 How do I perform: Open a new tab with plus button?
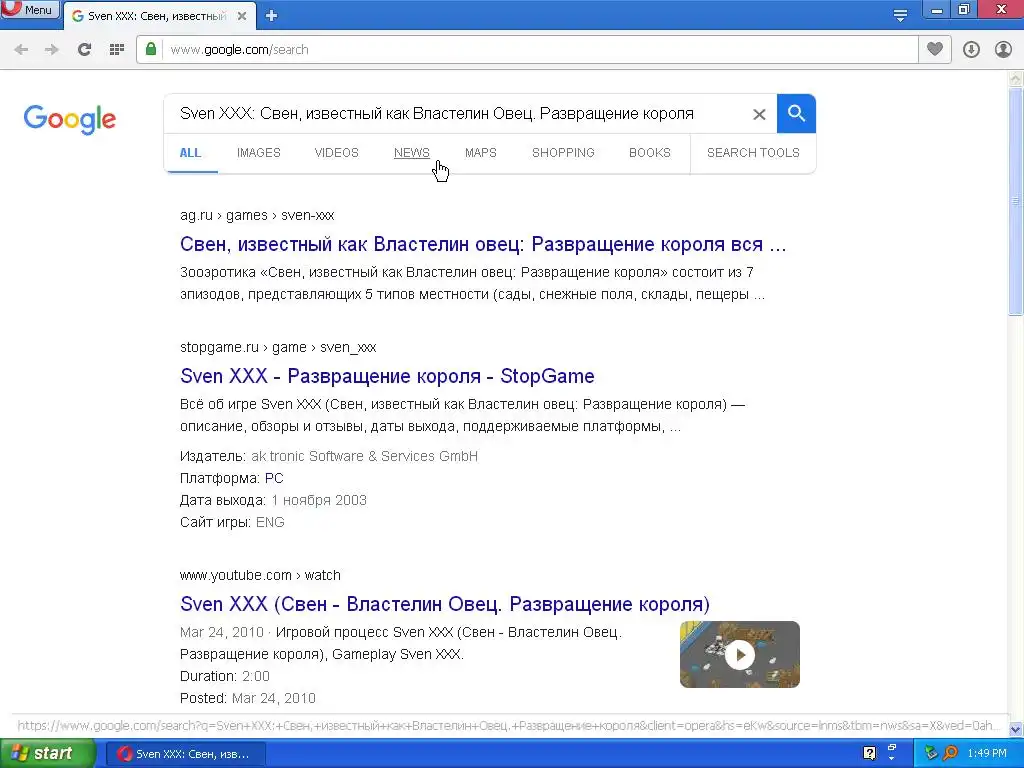[x=272, y=16]
